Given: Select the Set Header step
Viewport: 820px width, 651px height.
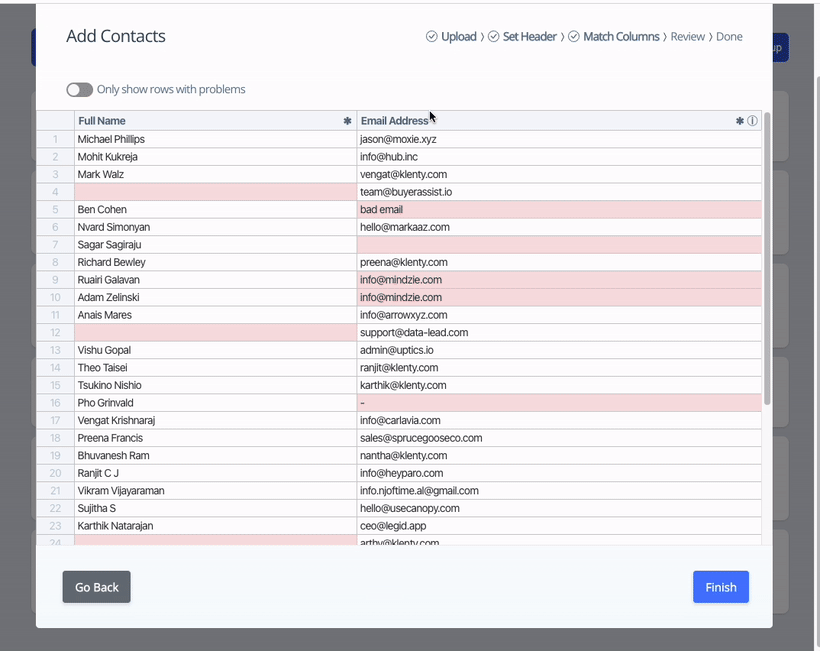Looking at the screenshot, I should (529, 36).
